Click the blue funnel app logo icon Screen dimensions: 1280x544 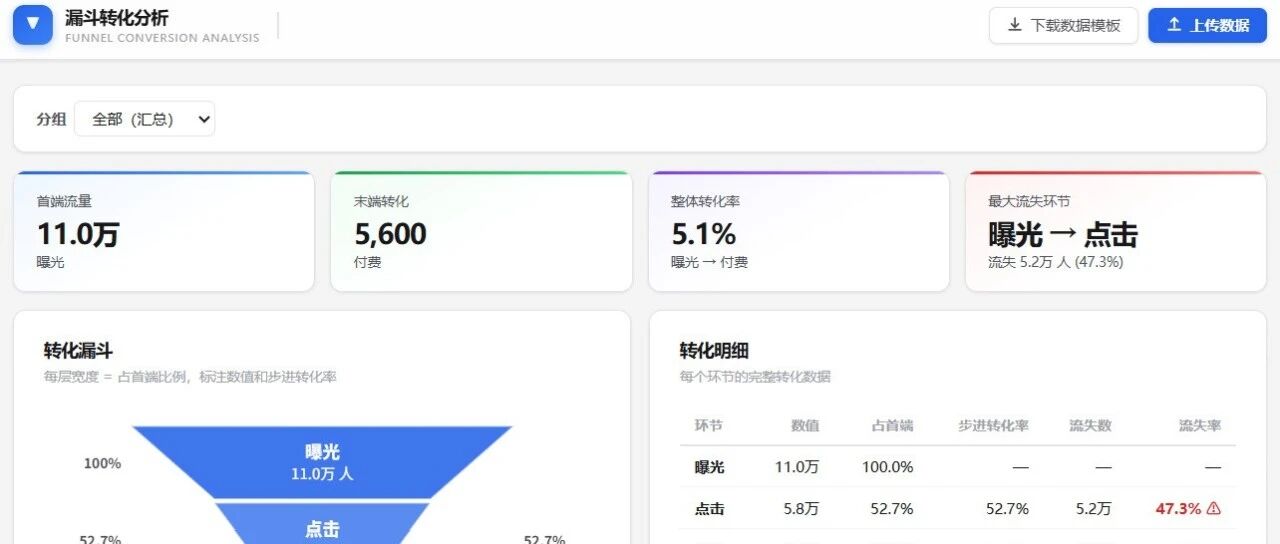tap(33, 25)
